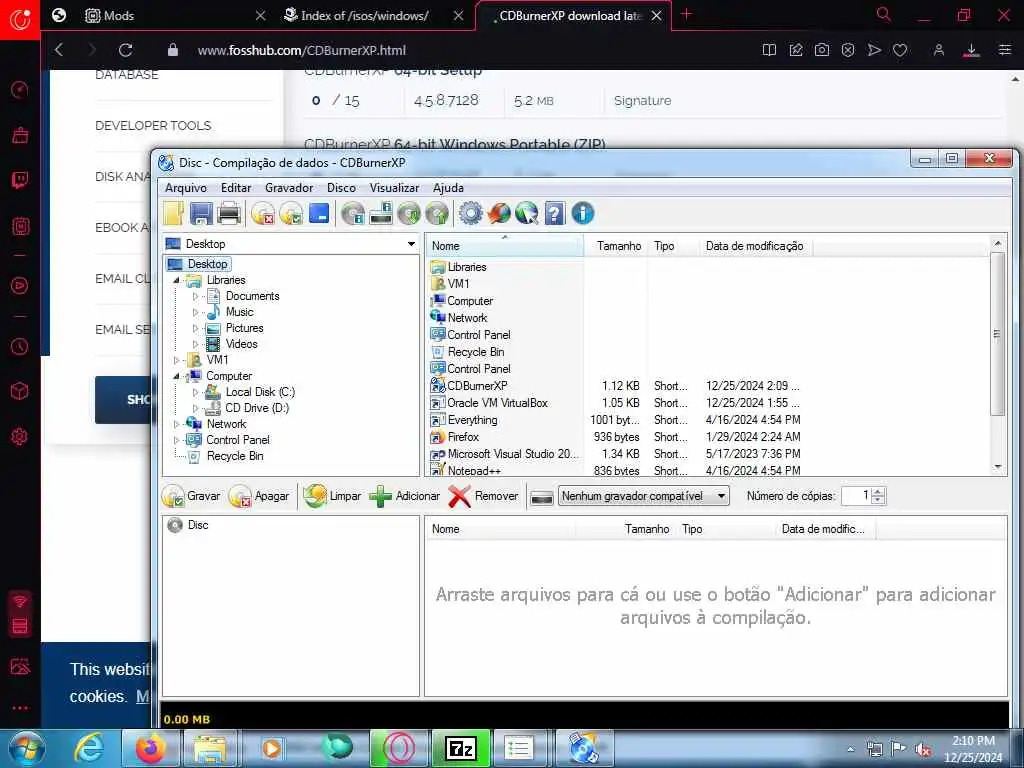
Task: Click the burn disc icon with green check
Action: [291, 214]
